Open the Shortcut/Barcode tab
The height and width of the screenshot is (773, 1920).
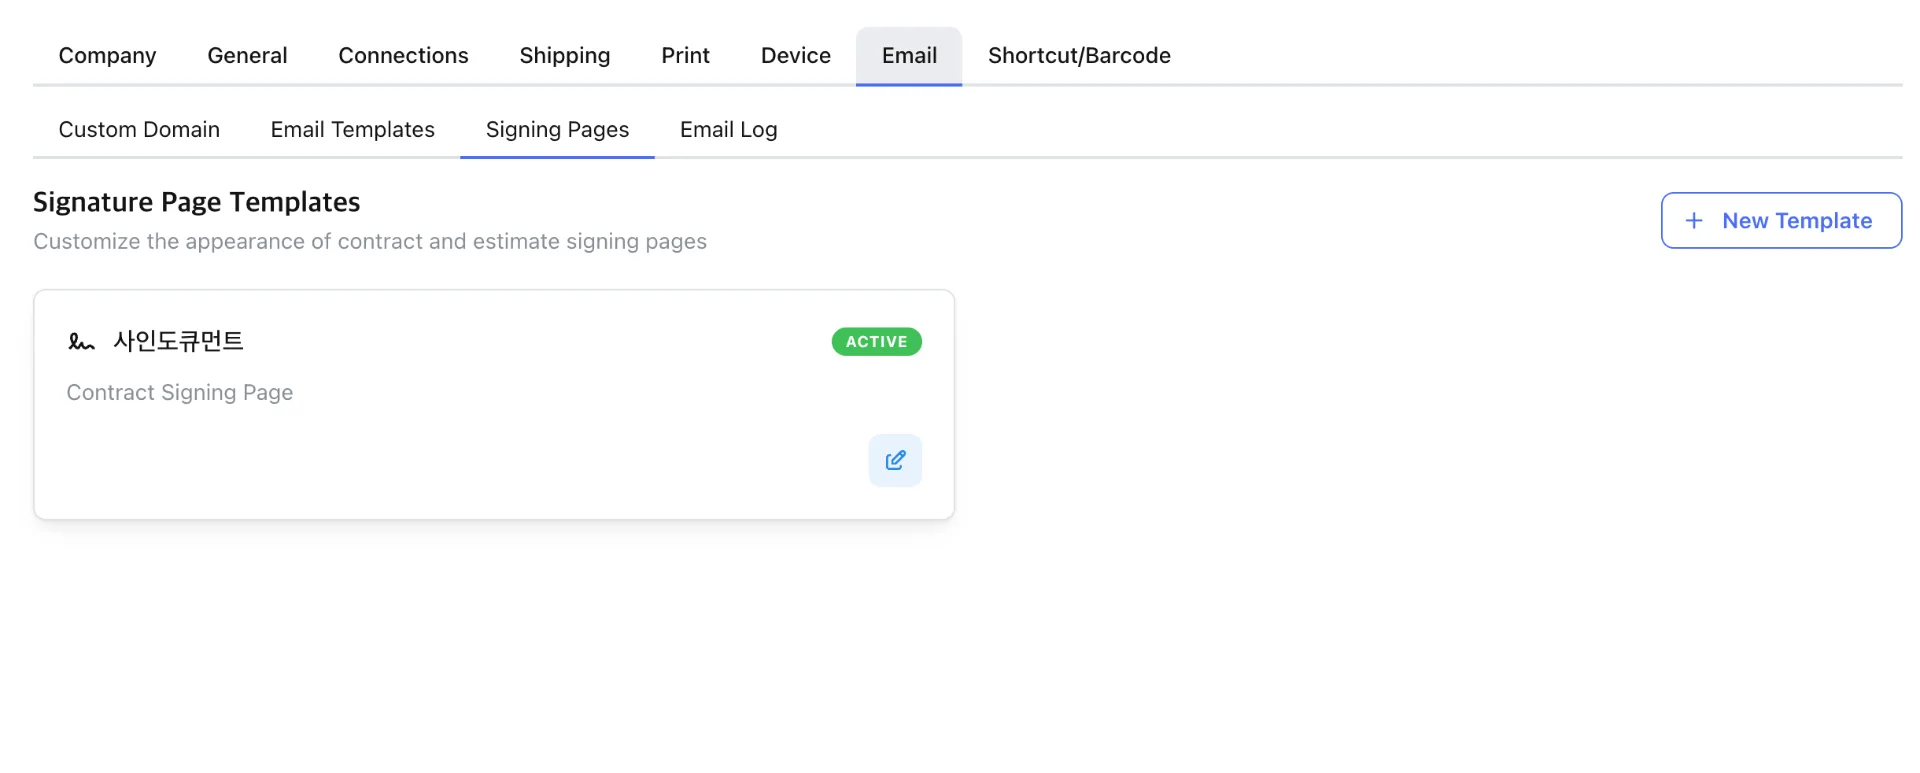point(1079,56)
